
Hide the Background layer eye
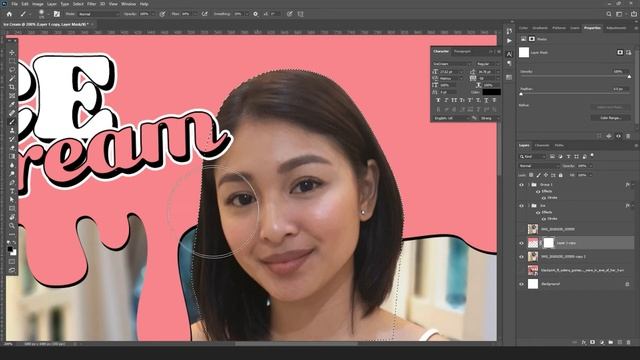521,284
